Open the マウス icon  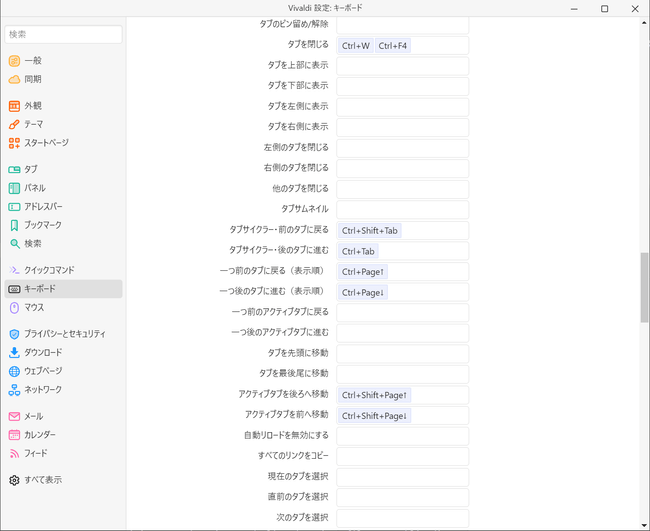point(14,308)
